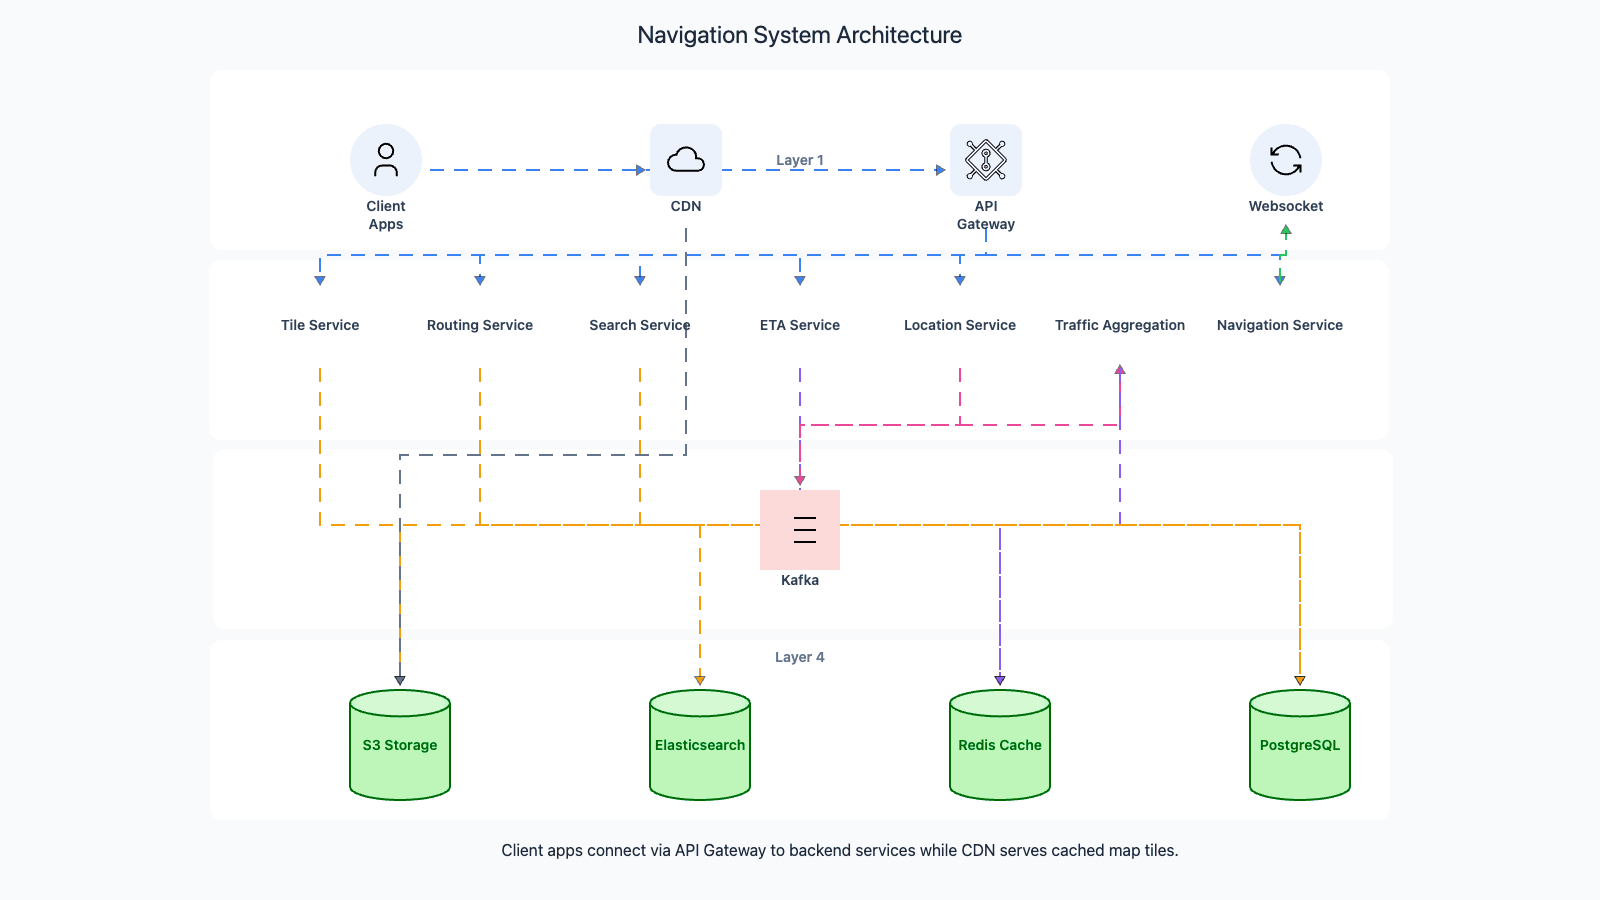Click the Routing Service node label
This screenshot has height=900, width=1600.
click(480, 325)
